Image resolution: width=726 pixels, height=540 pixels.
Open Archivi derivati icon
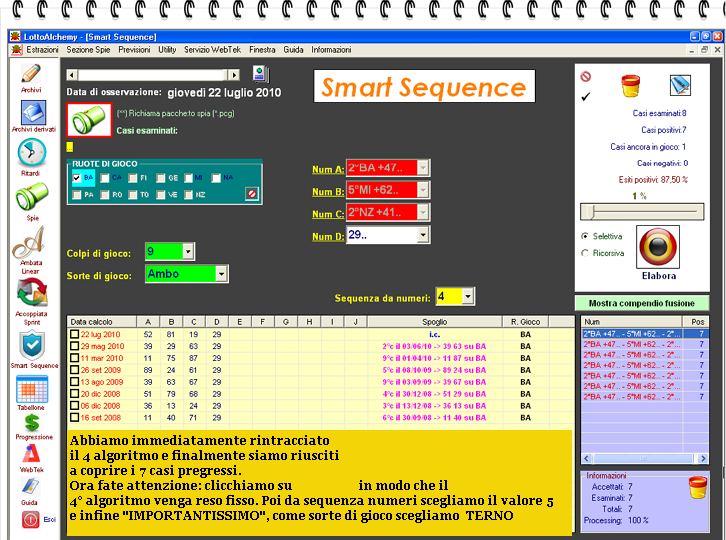(33, 113)
